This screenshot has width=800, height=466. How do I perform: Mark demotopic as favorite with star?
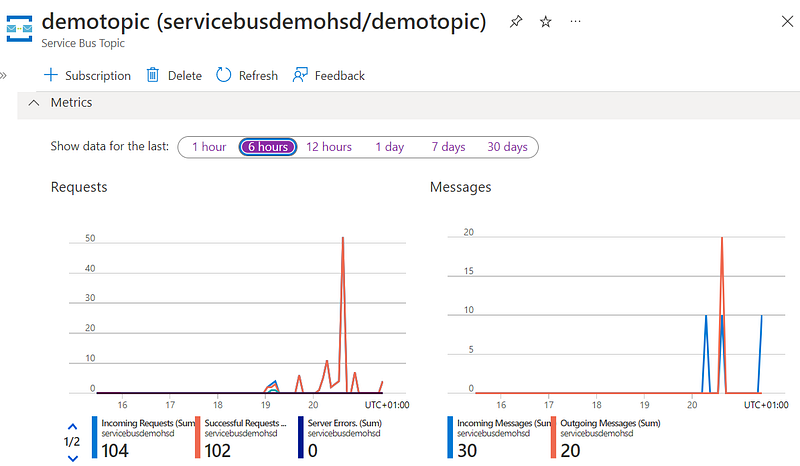click(x=545, y=22)
